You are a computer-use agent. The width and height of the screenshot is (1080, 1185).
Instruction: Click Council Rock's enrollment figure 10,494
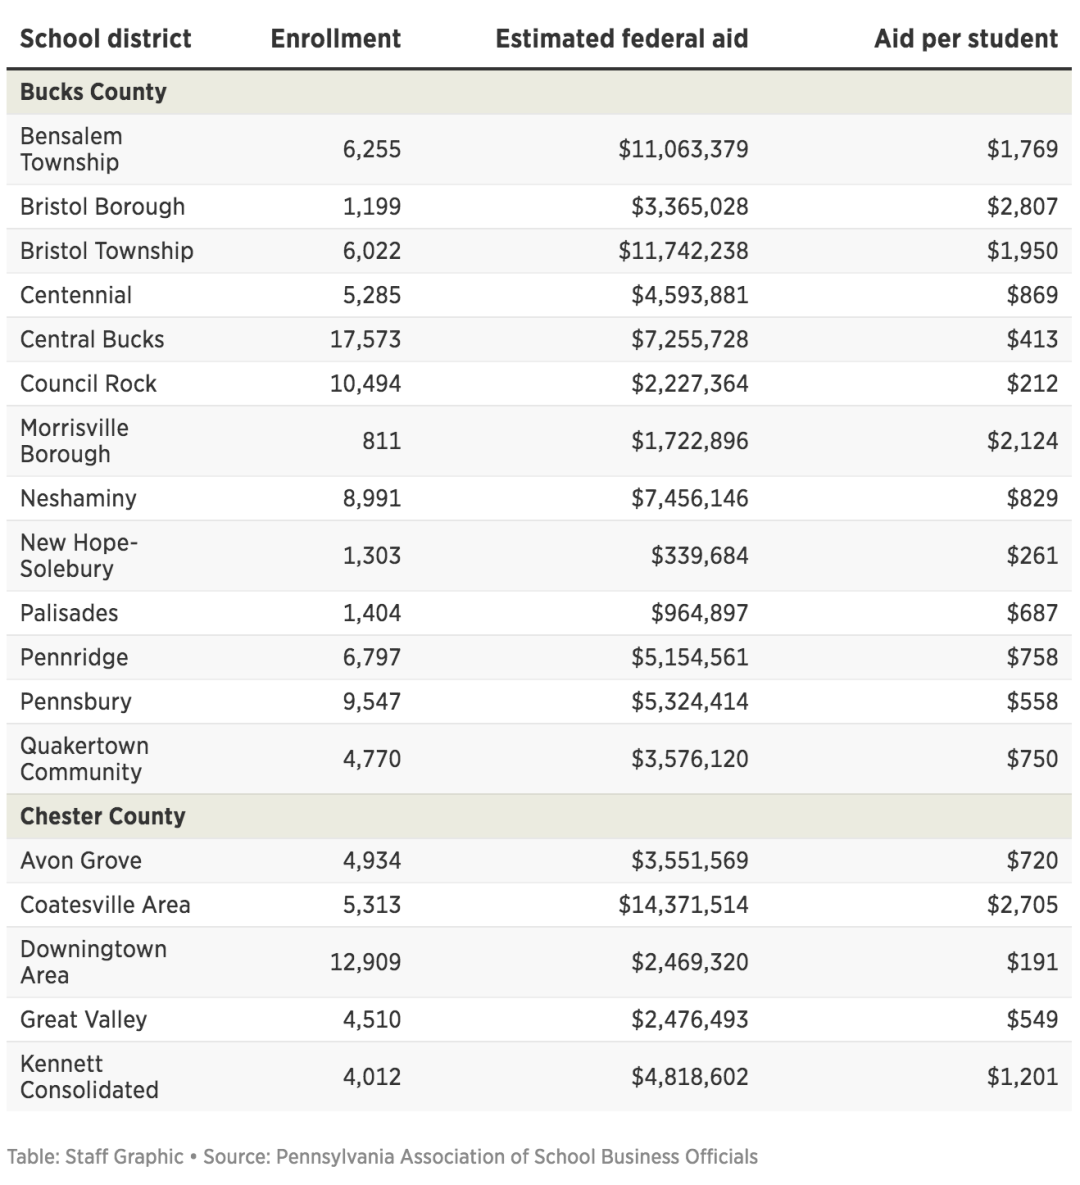pyautogui.click(x=365, y=383)
